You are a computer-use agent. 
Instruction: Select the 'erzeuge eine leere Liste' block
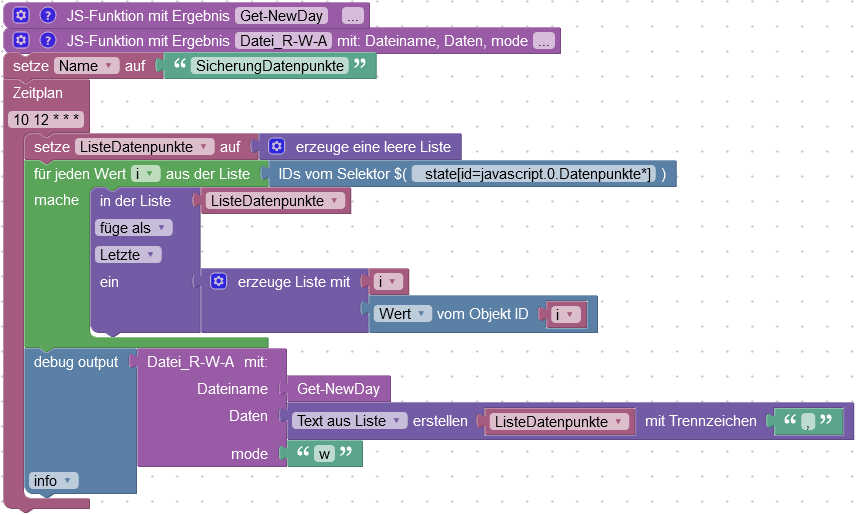[x=373, y=147]
